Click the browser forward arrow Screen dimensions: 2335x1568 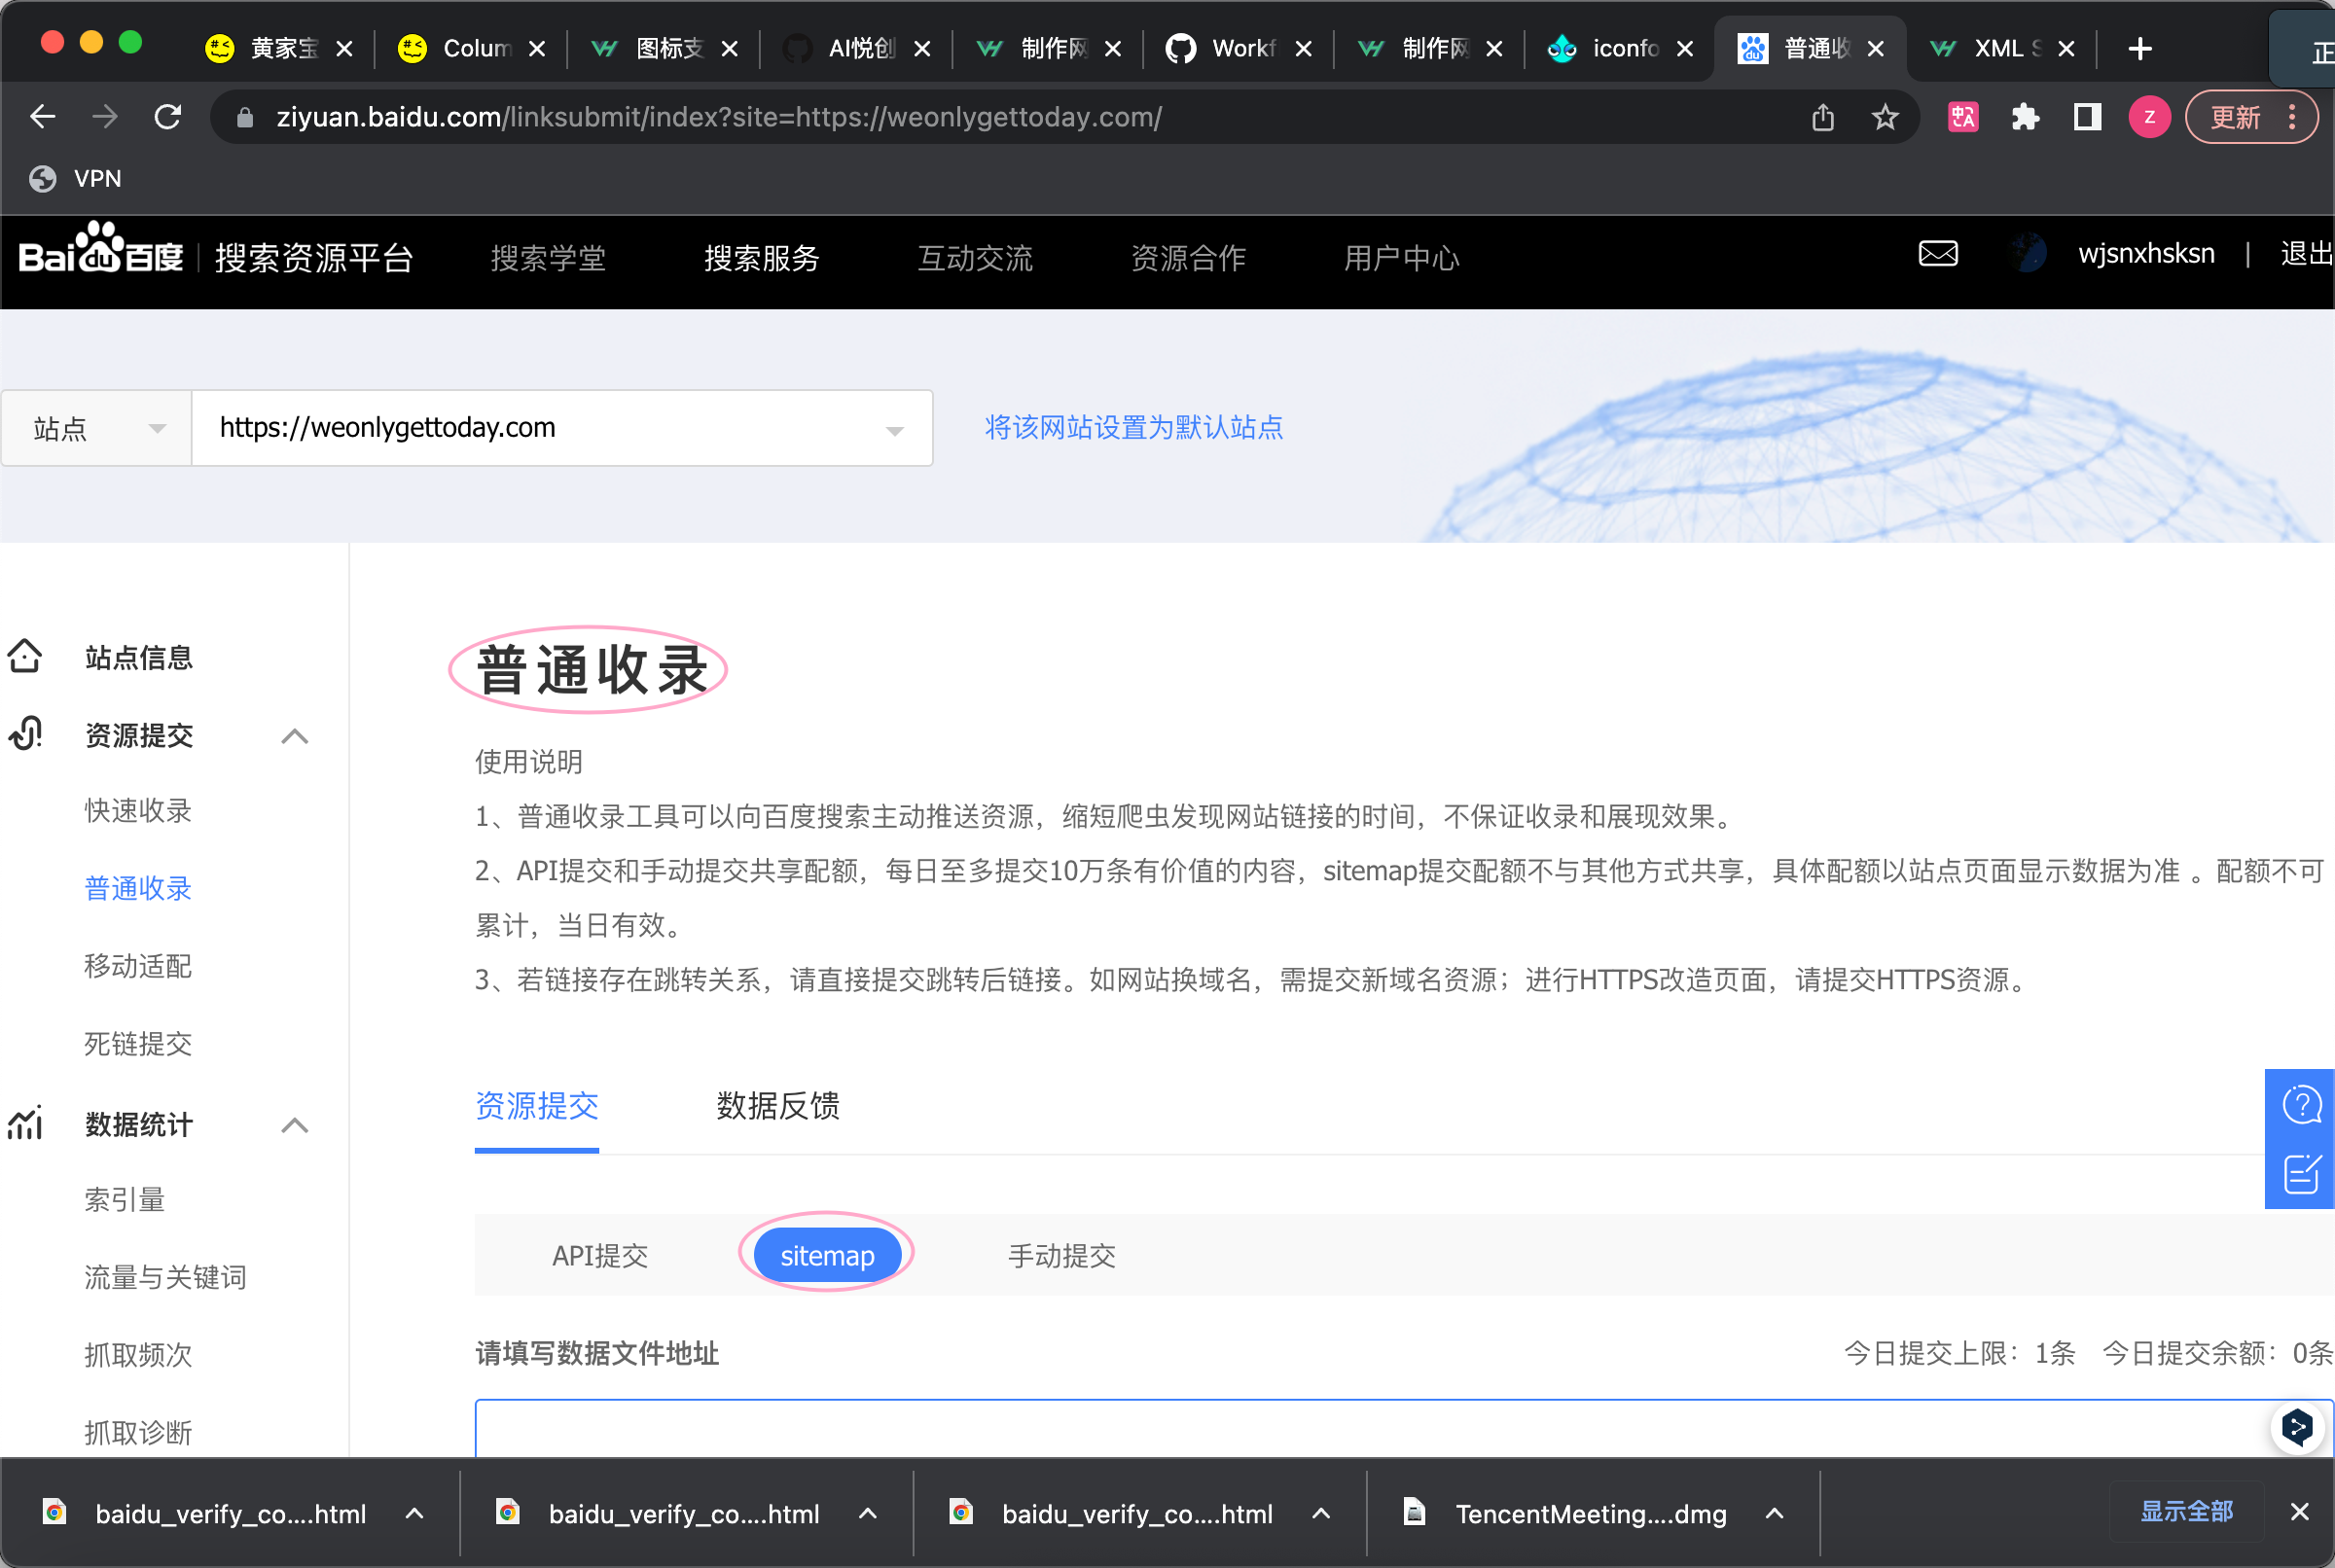click(x=105, y=117)
